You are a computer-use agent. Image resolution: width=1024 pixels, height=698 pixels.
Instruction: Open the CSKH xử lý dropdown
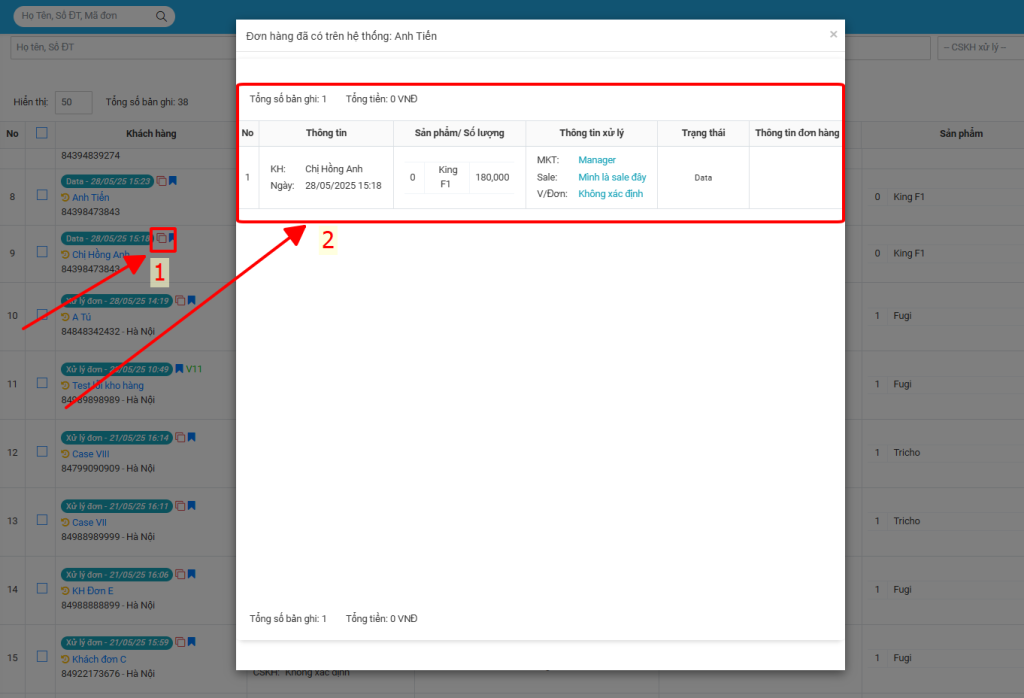tap(979, 48)
